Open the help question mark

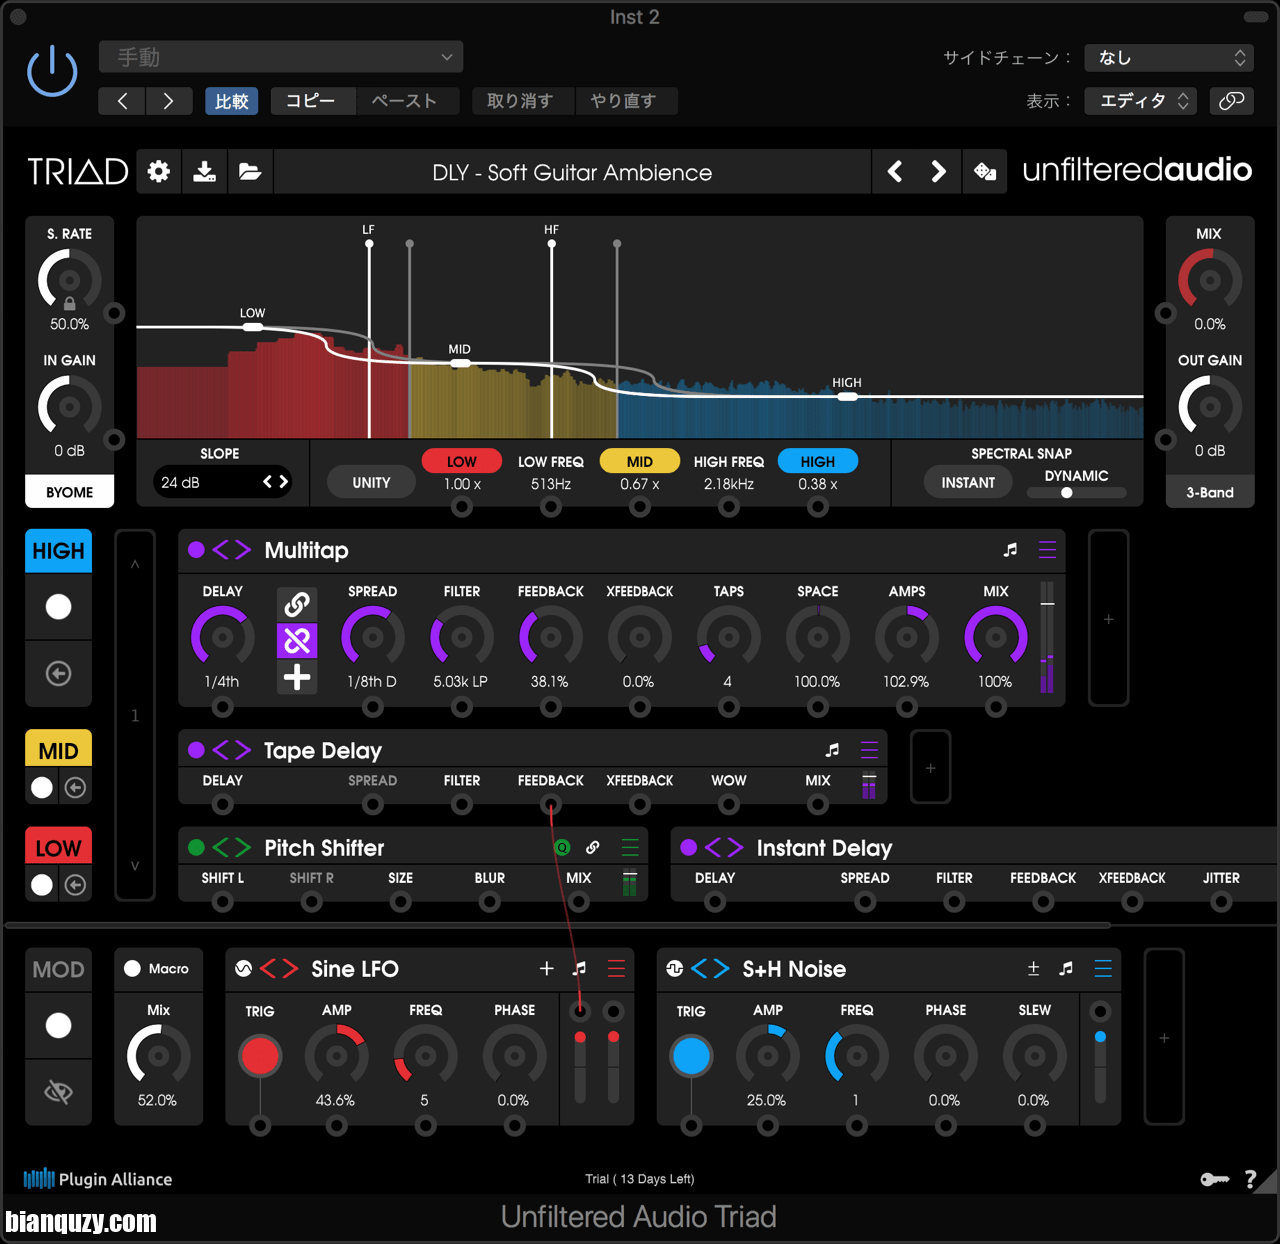(x=1250, y=1180)
